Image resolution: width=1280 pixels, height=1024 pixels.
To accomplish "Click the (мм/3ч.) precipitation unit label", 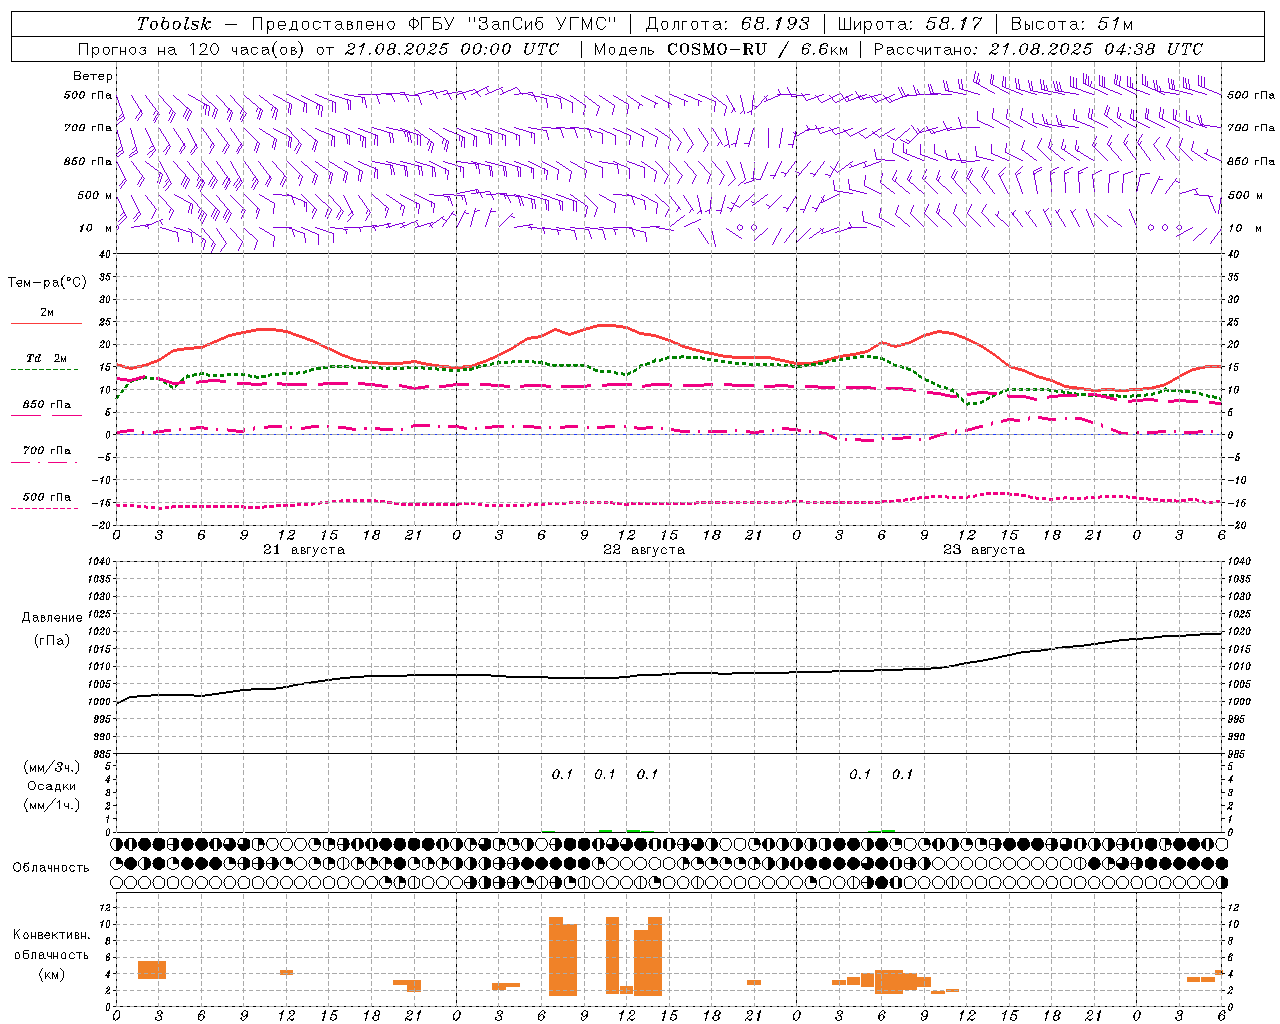I will pyautogui.click(x=52, y=768).
